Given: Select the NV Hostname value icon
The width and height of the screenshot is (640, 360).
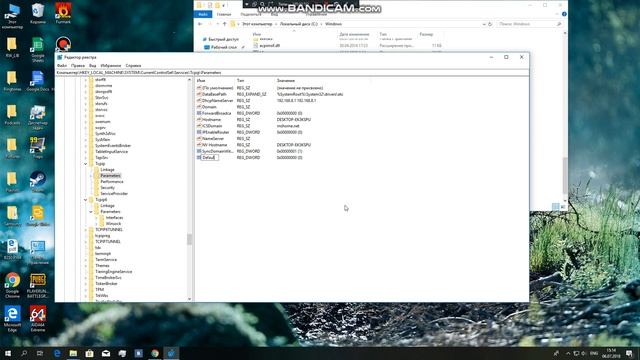Looking at the screenshot, I should 199,145.
